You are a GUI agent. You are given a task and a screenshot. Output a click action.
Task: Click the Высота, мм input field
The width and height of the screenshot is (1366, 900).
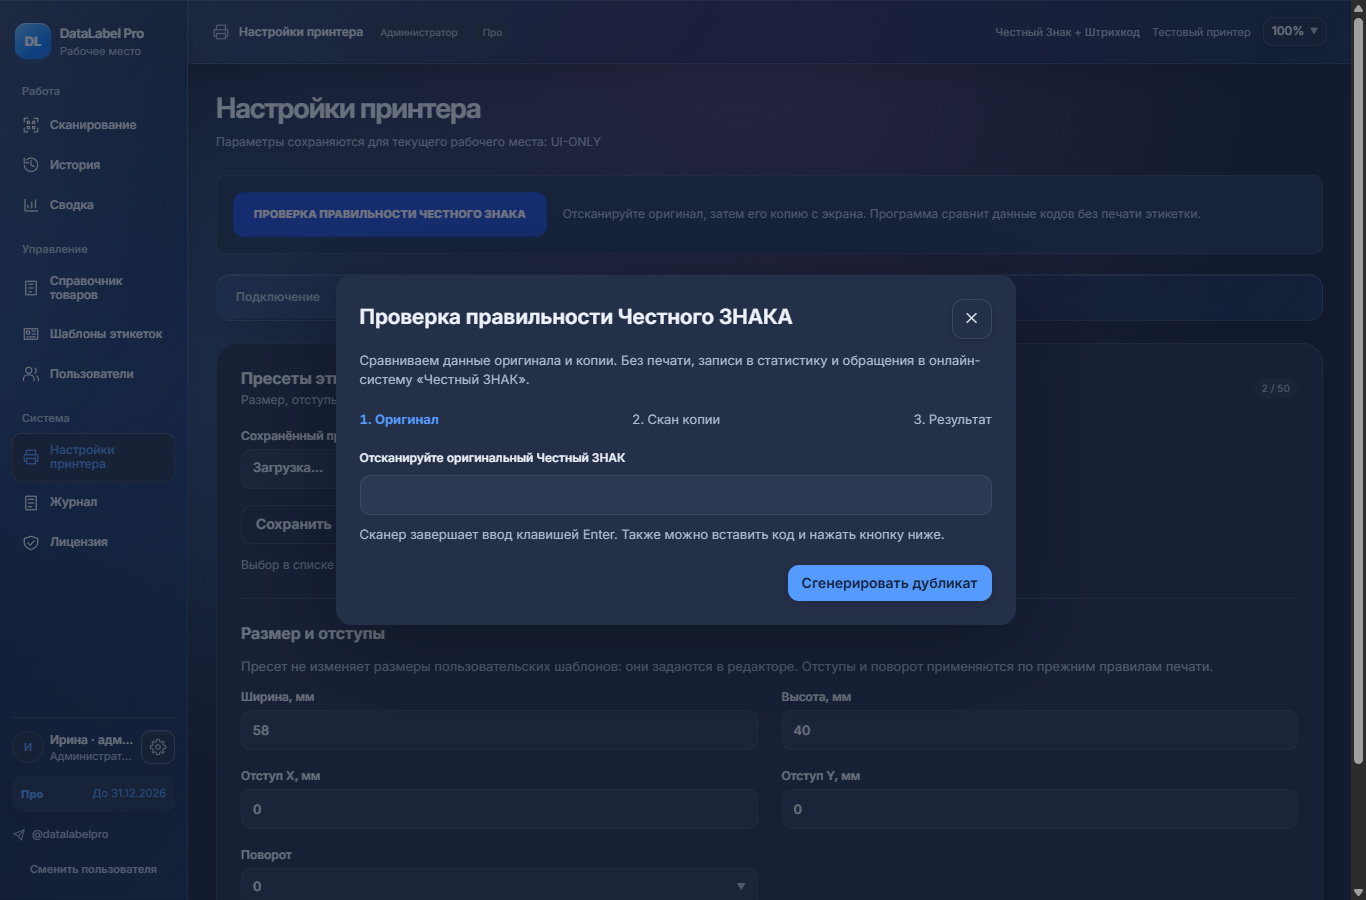coord(1039,730)
